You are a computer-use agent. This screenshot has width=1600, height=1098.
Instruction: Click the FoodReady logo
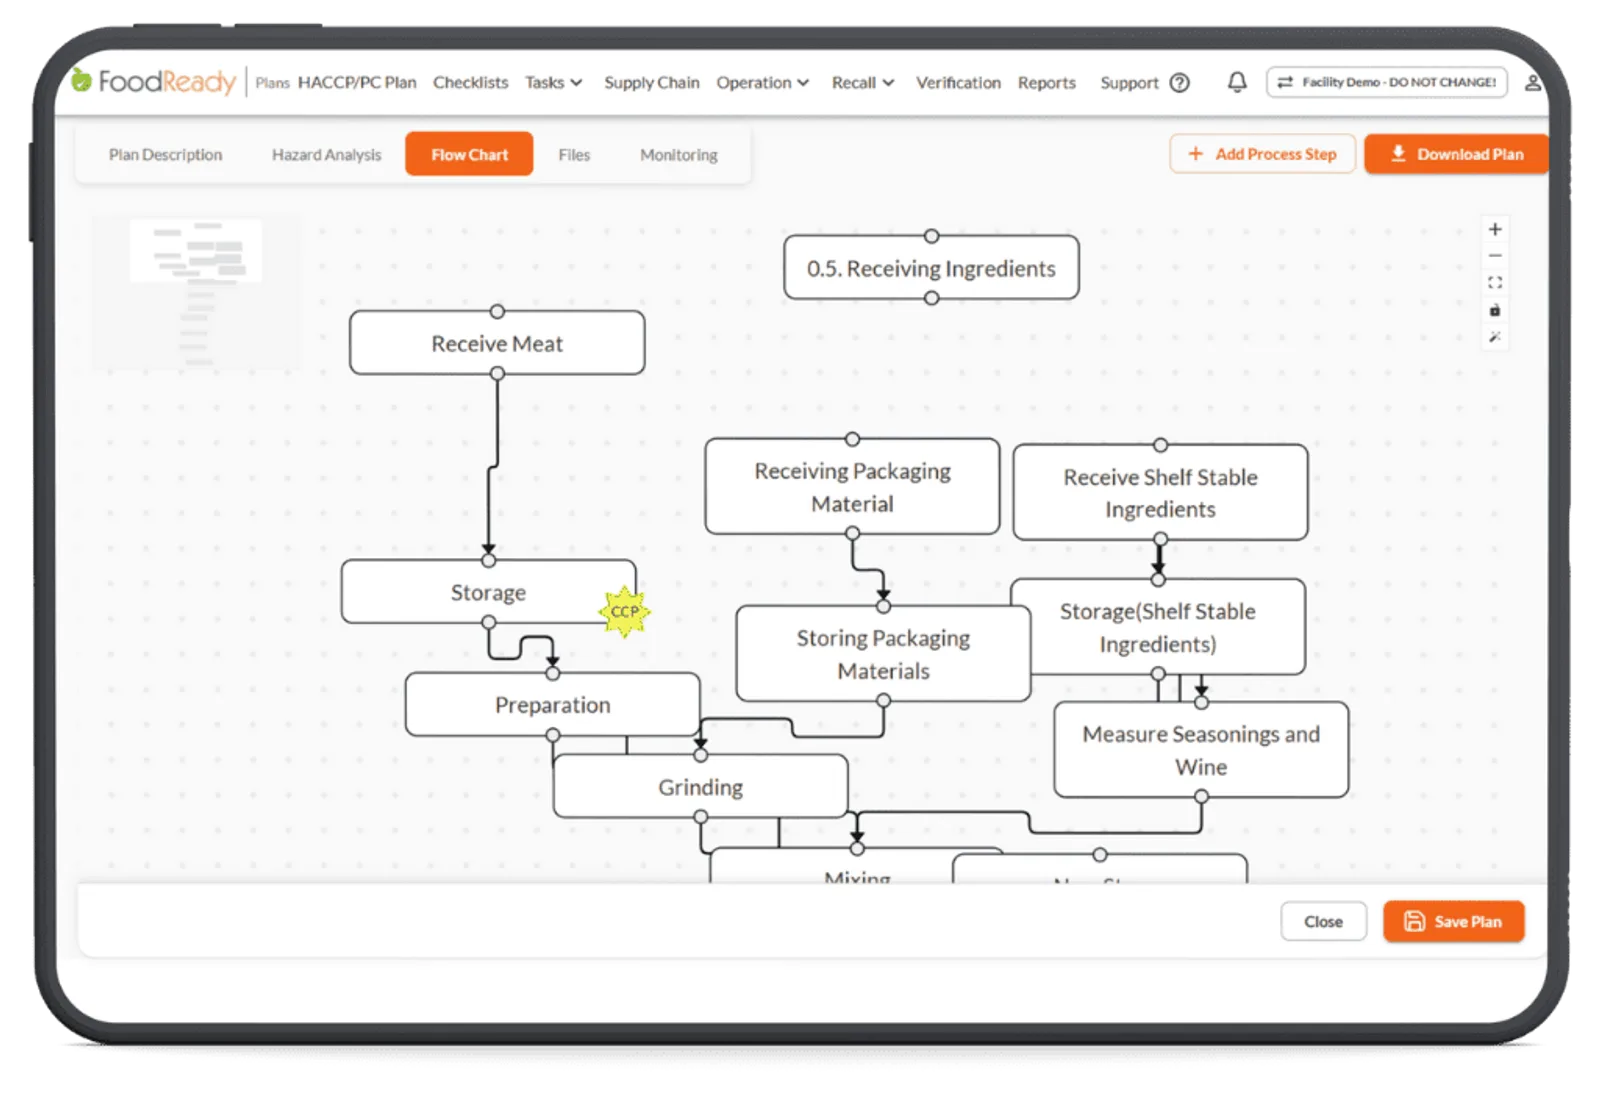point(153,81)
